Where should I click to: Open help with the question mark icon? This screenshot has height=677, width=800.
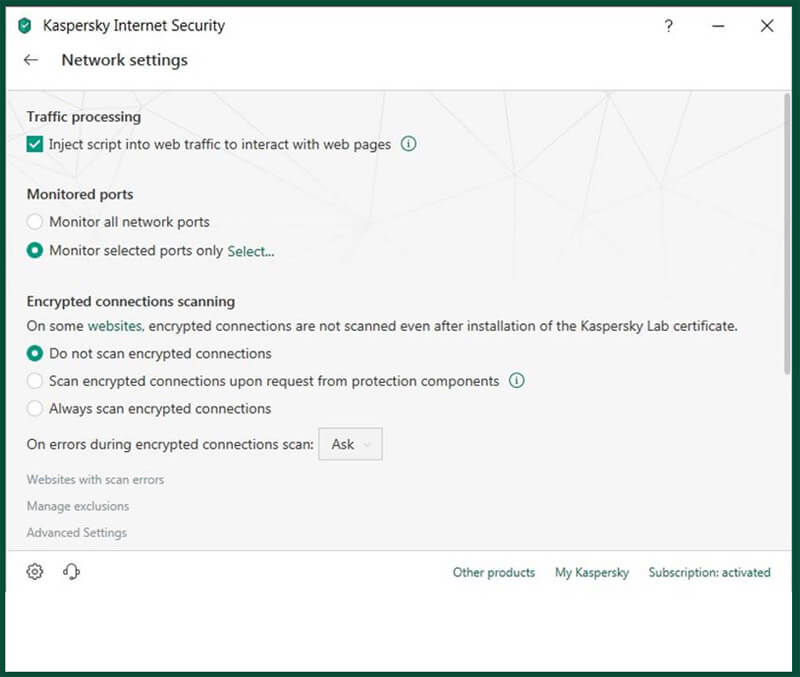(668, 26)
